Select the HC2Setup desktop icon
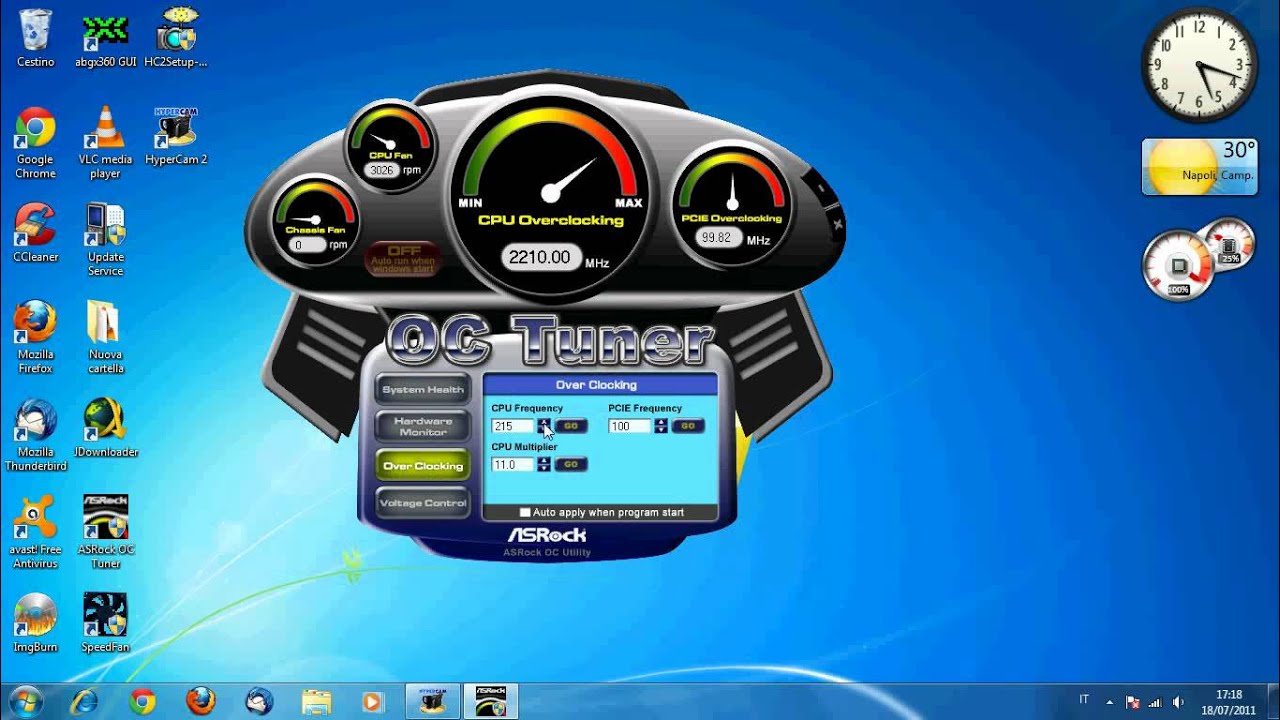1280x720 pixels. (x=175, y=38)
